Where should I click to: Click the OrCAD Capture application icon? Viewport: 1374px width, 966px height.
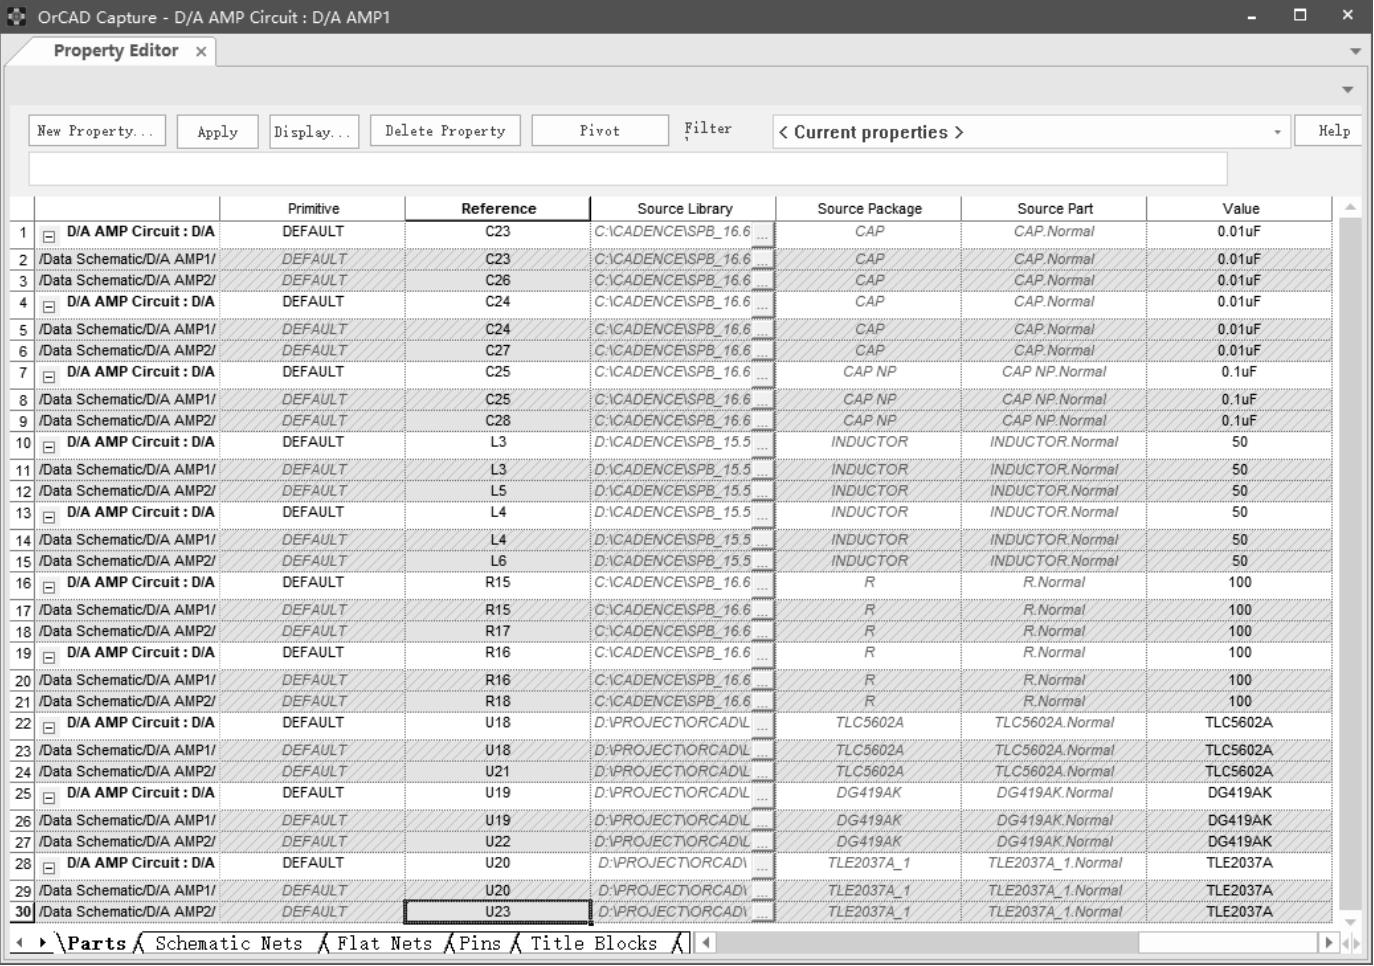click(x=16, y=16)
